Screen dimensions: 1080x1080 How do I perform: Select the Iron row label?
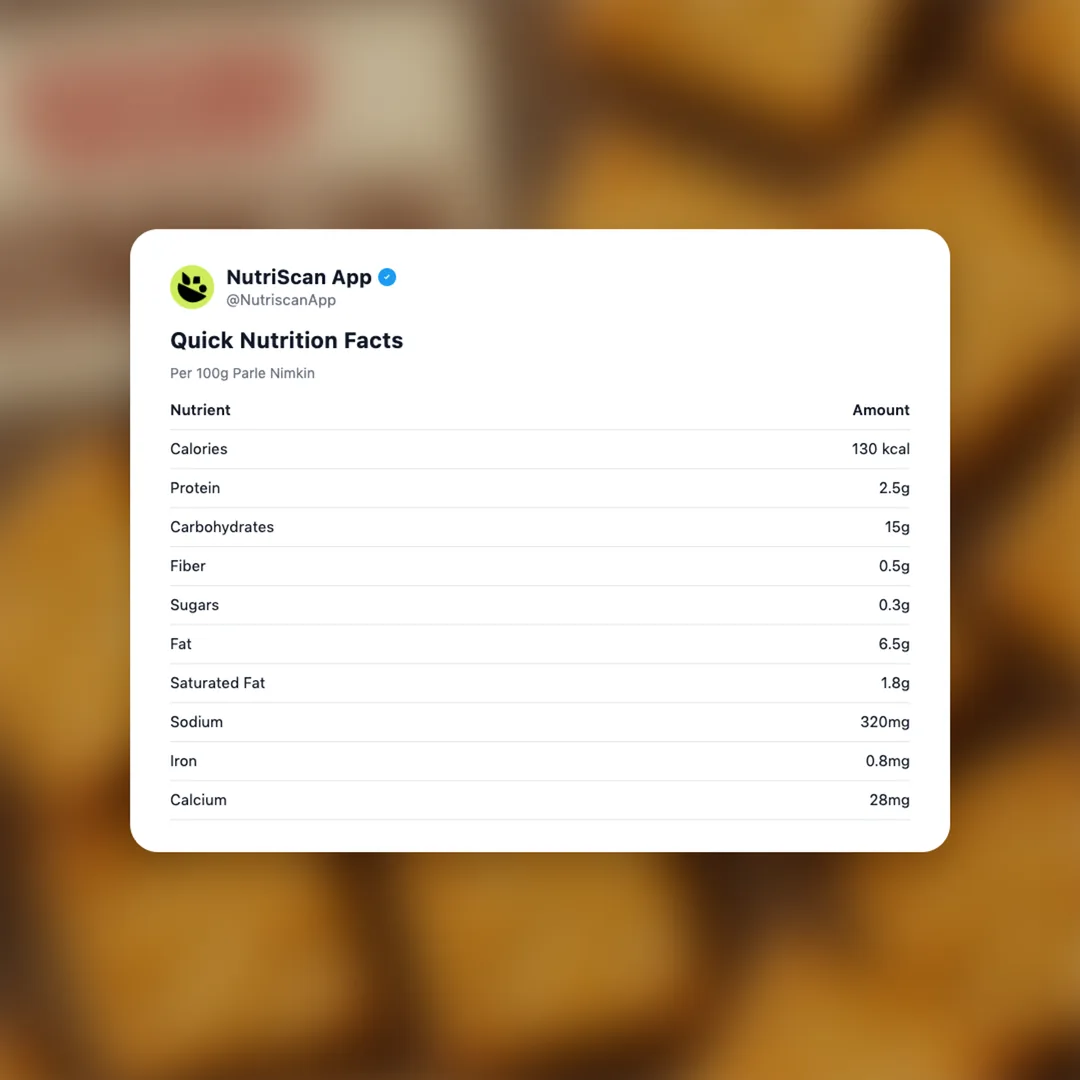click(x=183, y=761)
